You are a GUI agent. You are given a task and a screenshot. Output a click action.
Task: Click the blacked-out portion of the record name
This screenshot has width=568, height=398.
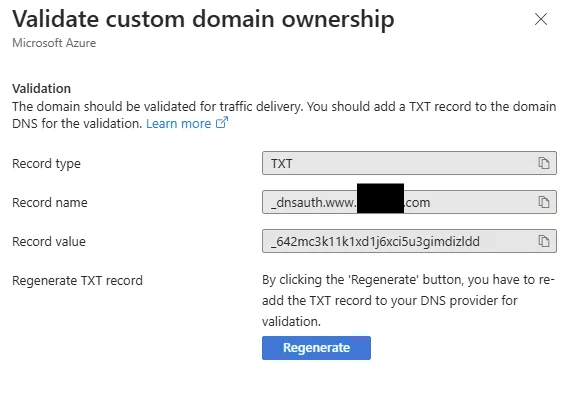tap(380, 198)
